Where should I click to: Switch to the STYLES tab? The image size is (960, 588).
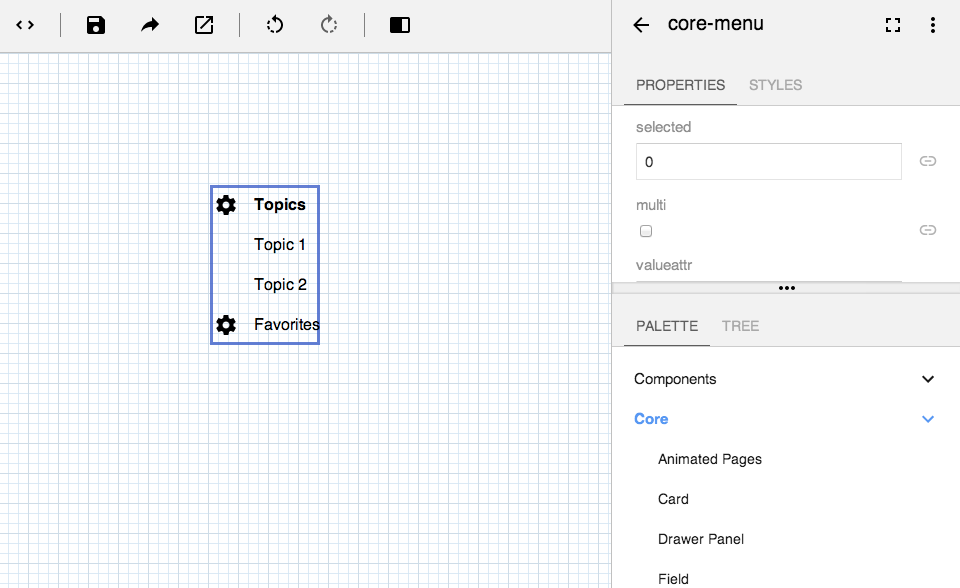click(775, 85)
